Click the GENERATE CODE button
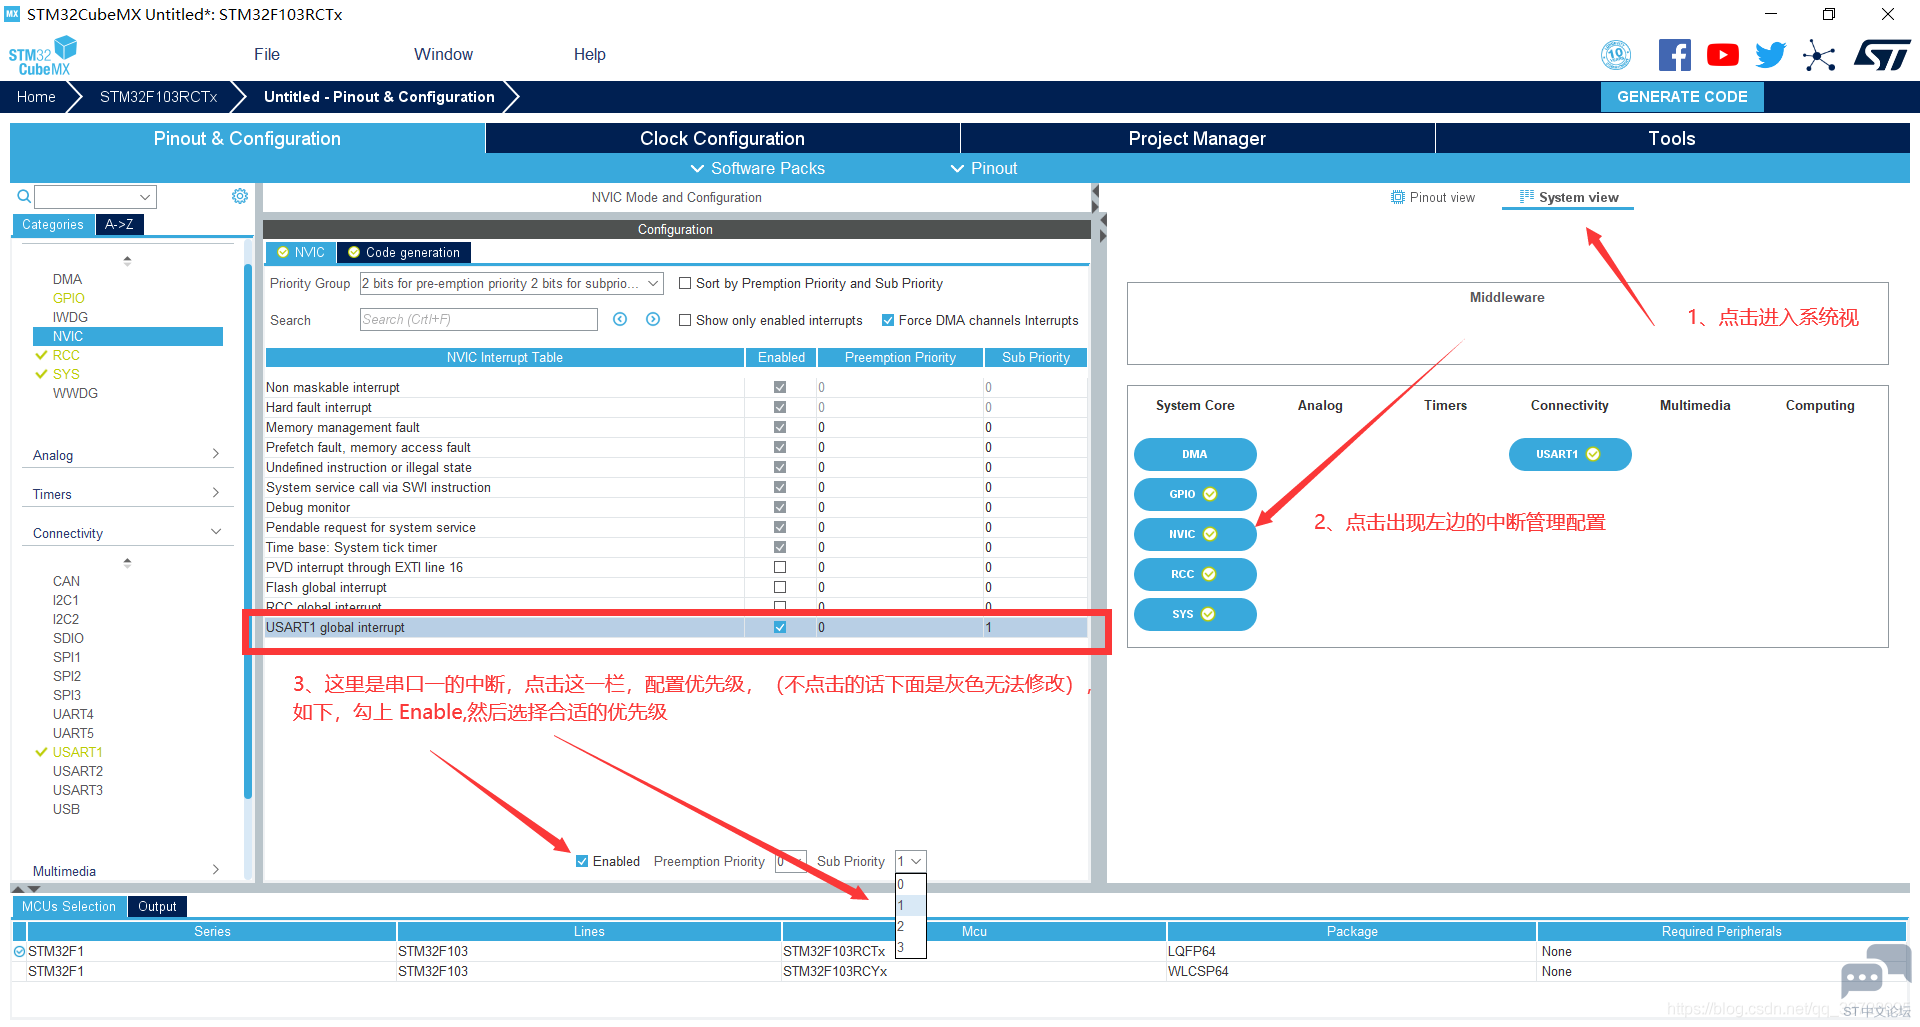The height and width of the screenshot is (1027, 1920). pos(1682,97)
